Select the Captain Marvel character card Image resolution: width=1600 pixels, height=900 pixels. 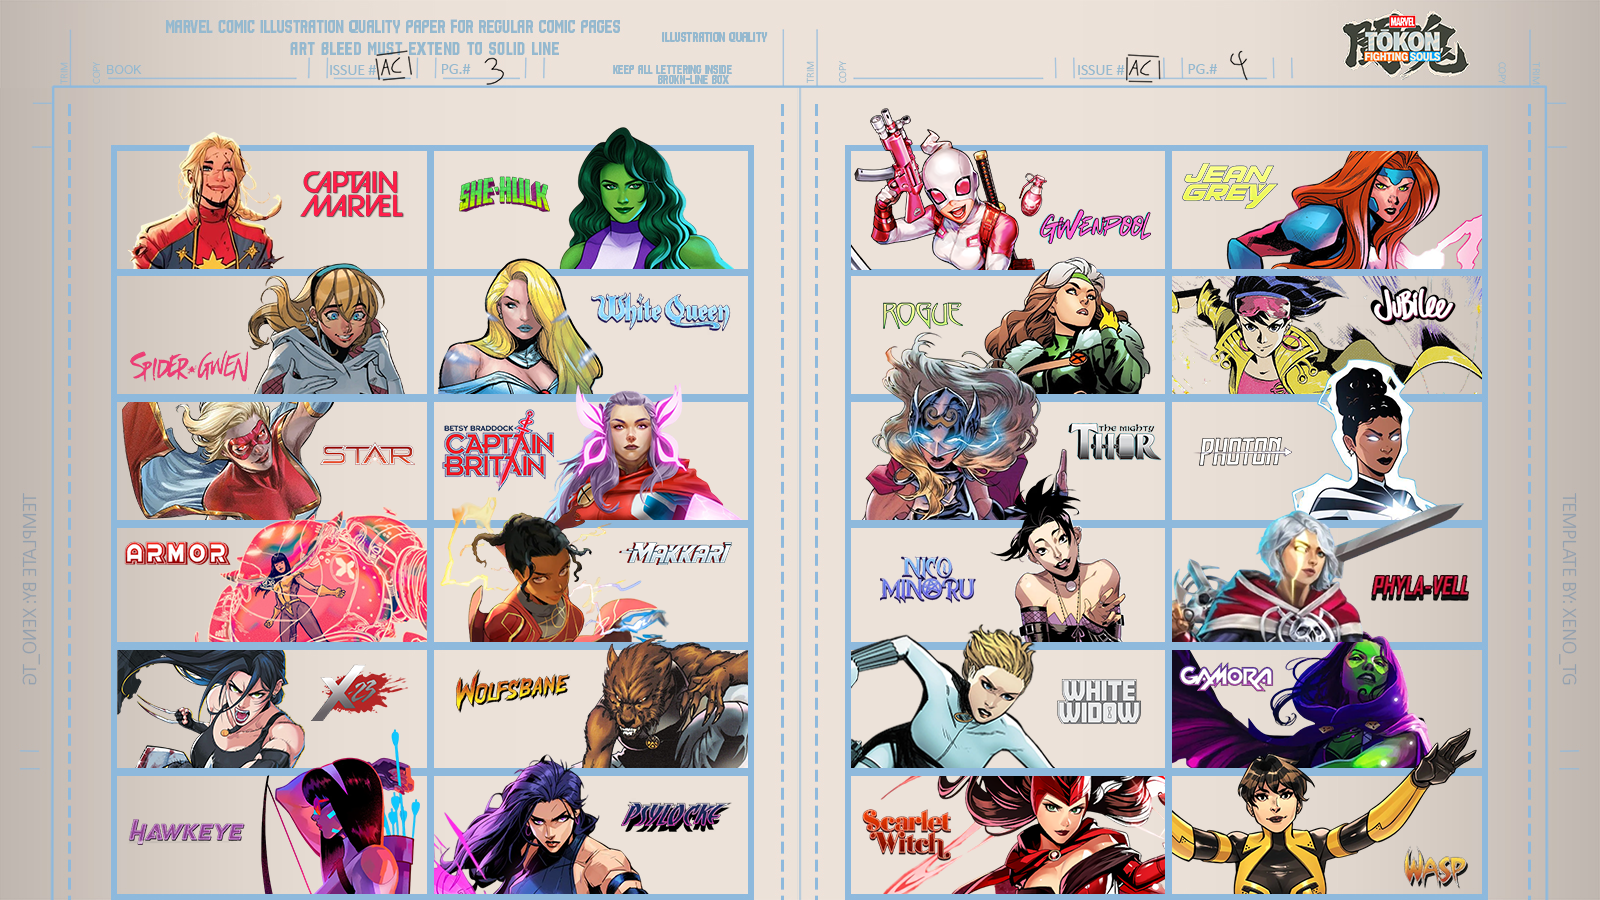click(272, 210)
